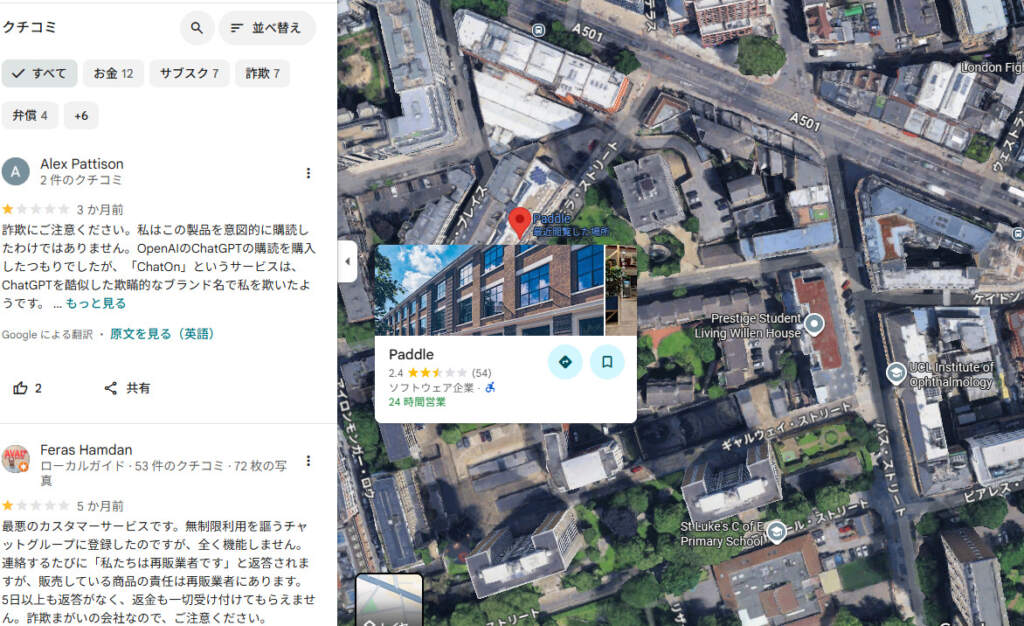Screen dimensions: 1024x626
Task: Click the wheelchair accessibility icon
Action: 490,387
